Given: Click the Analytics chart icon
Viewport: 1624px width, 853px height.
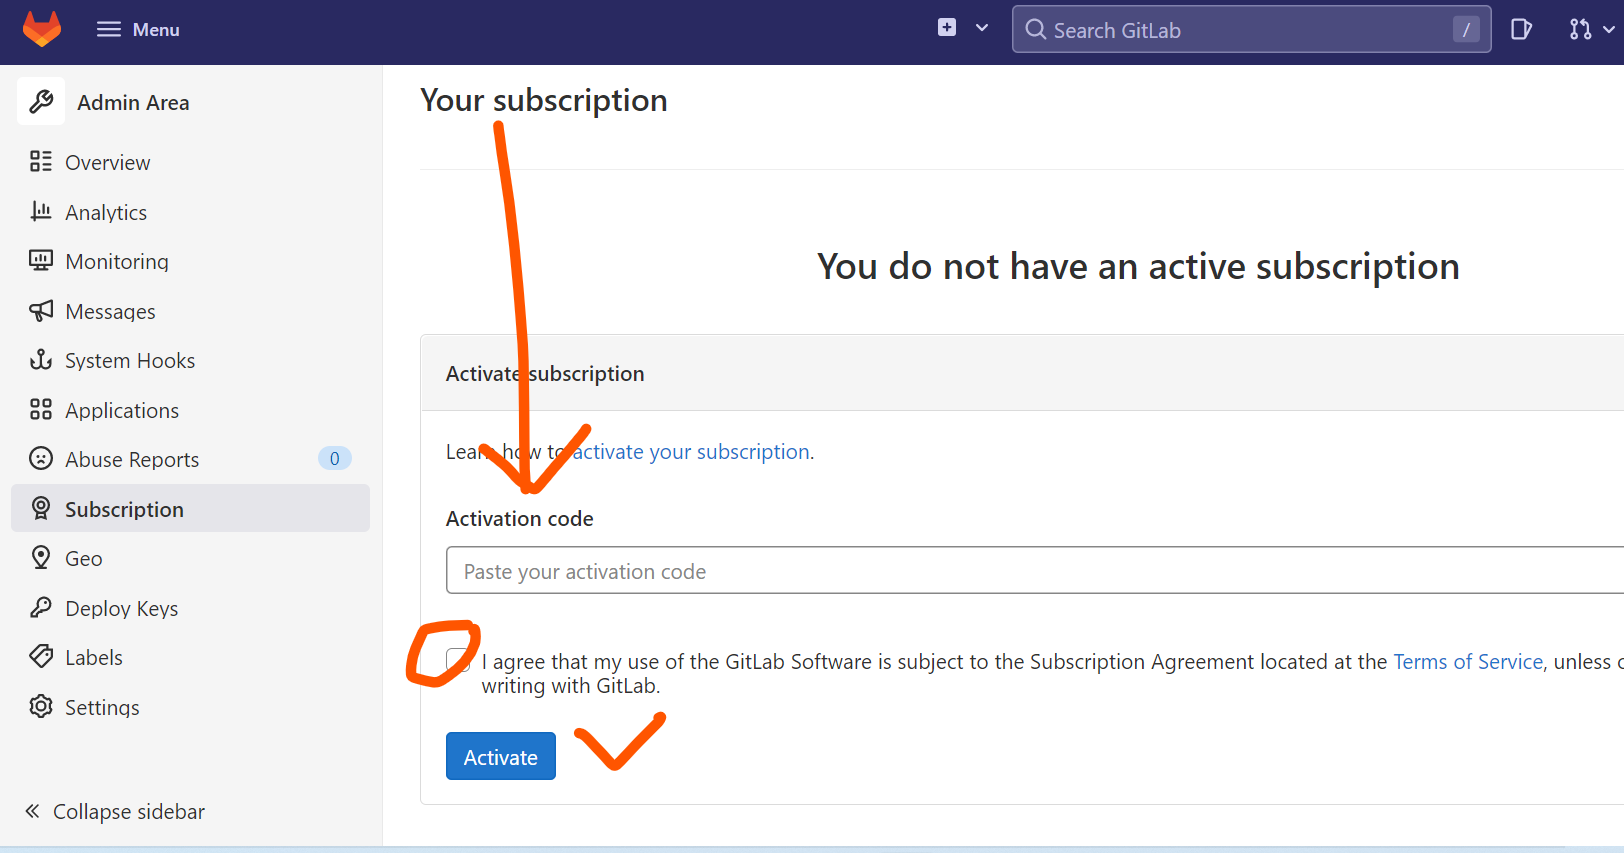Looking at the screenshot, I should point(41,211).
